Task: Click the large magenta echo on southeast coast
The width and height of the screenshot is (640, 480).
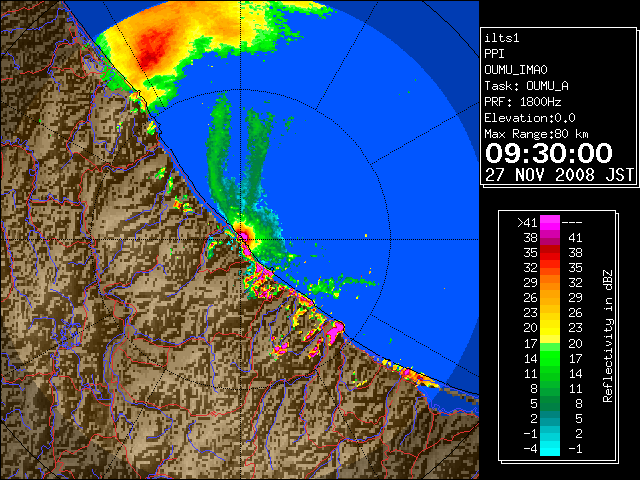Action: coord(335,332)
